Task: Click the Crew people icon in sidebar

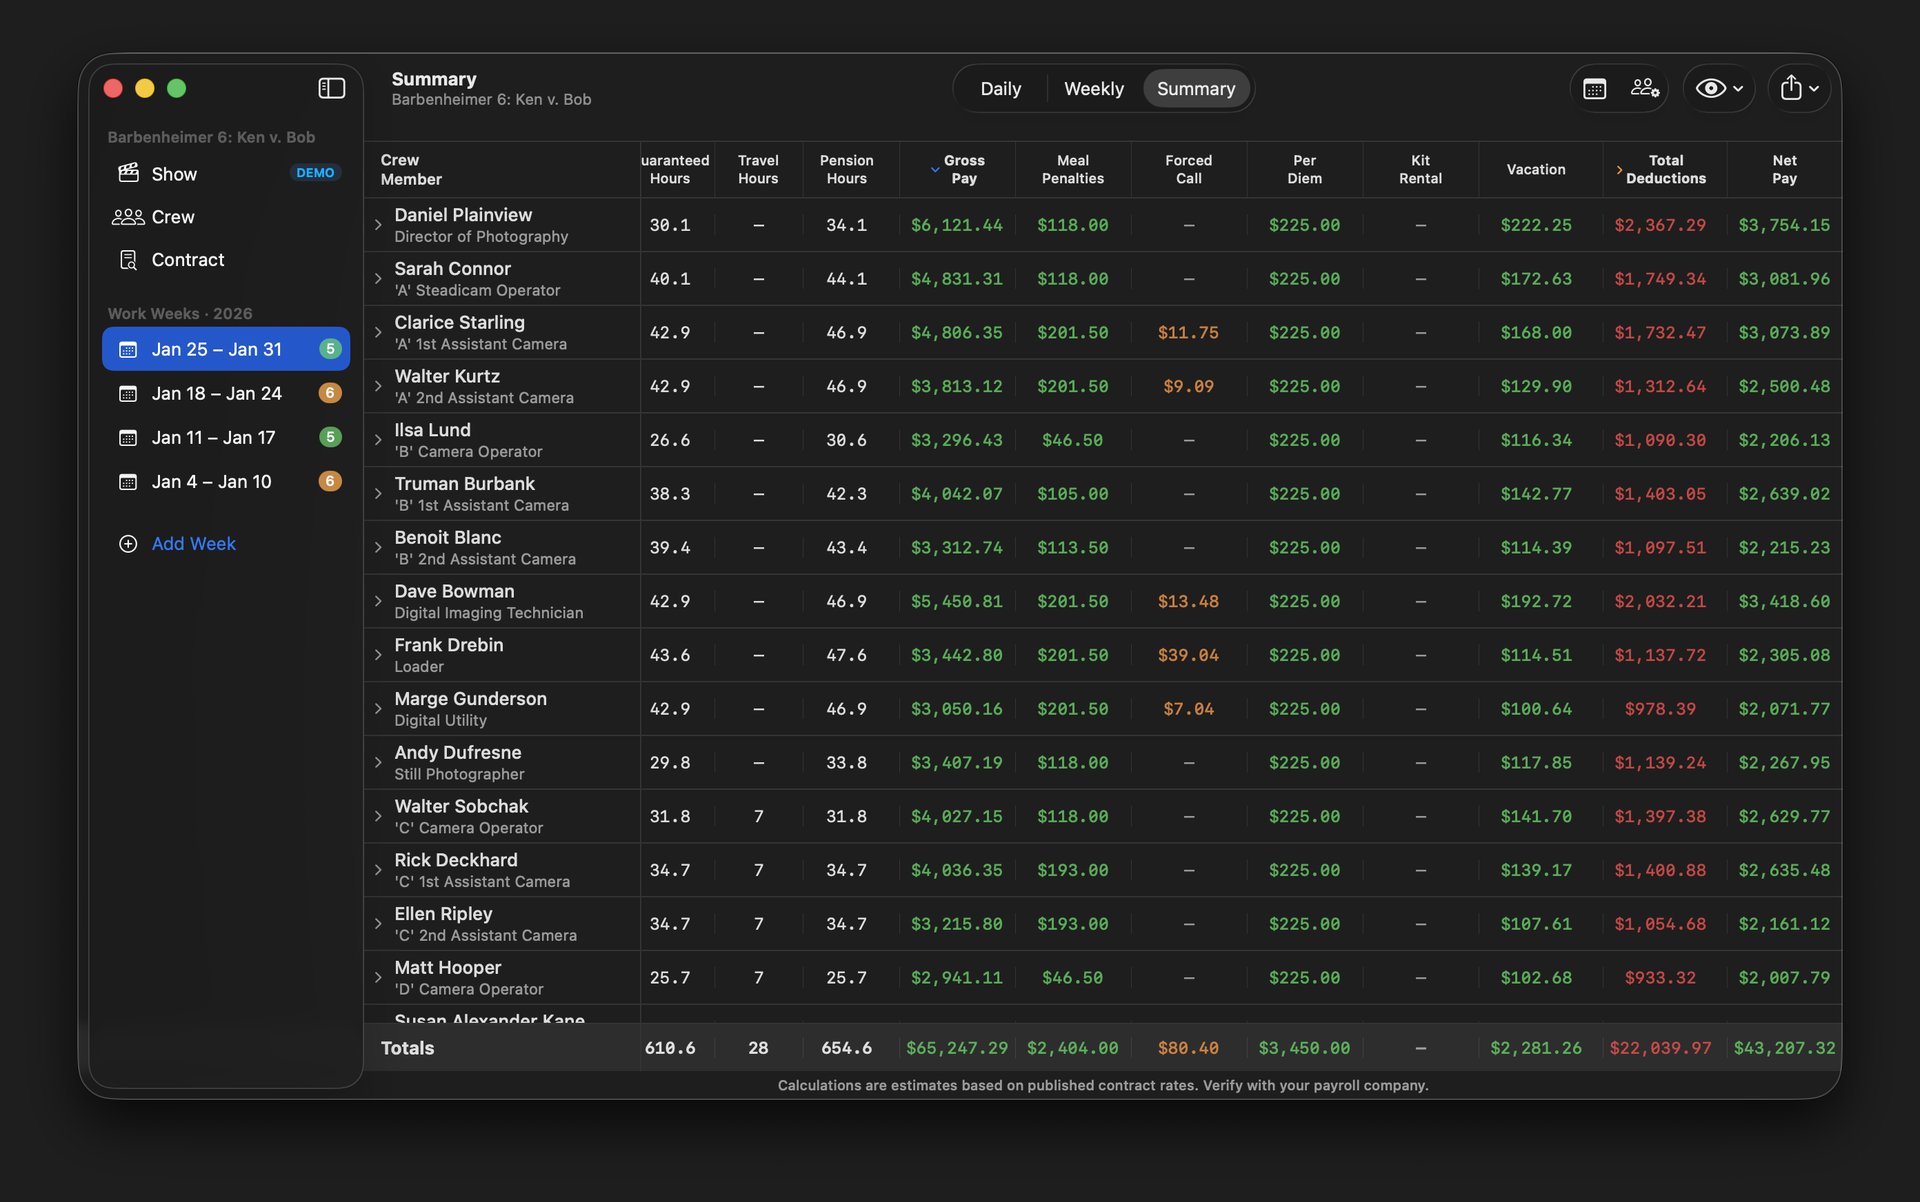Action: click(x=128, y=217)
